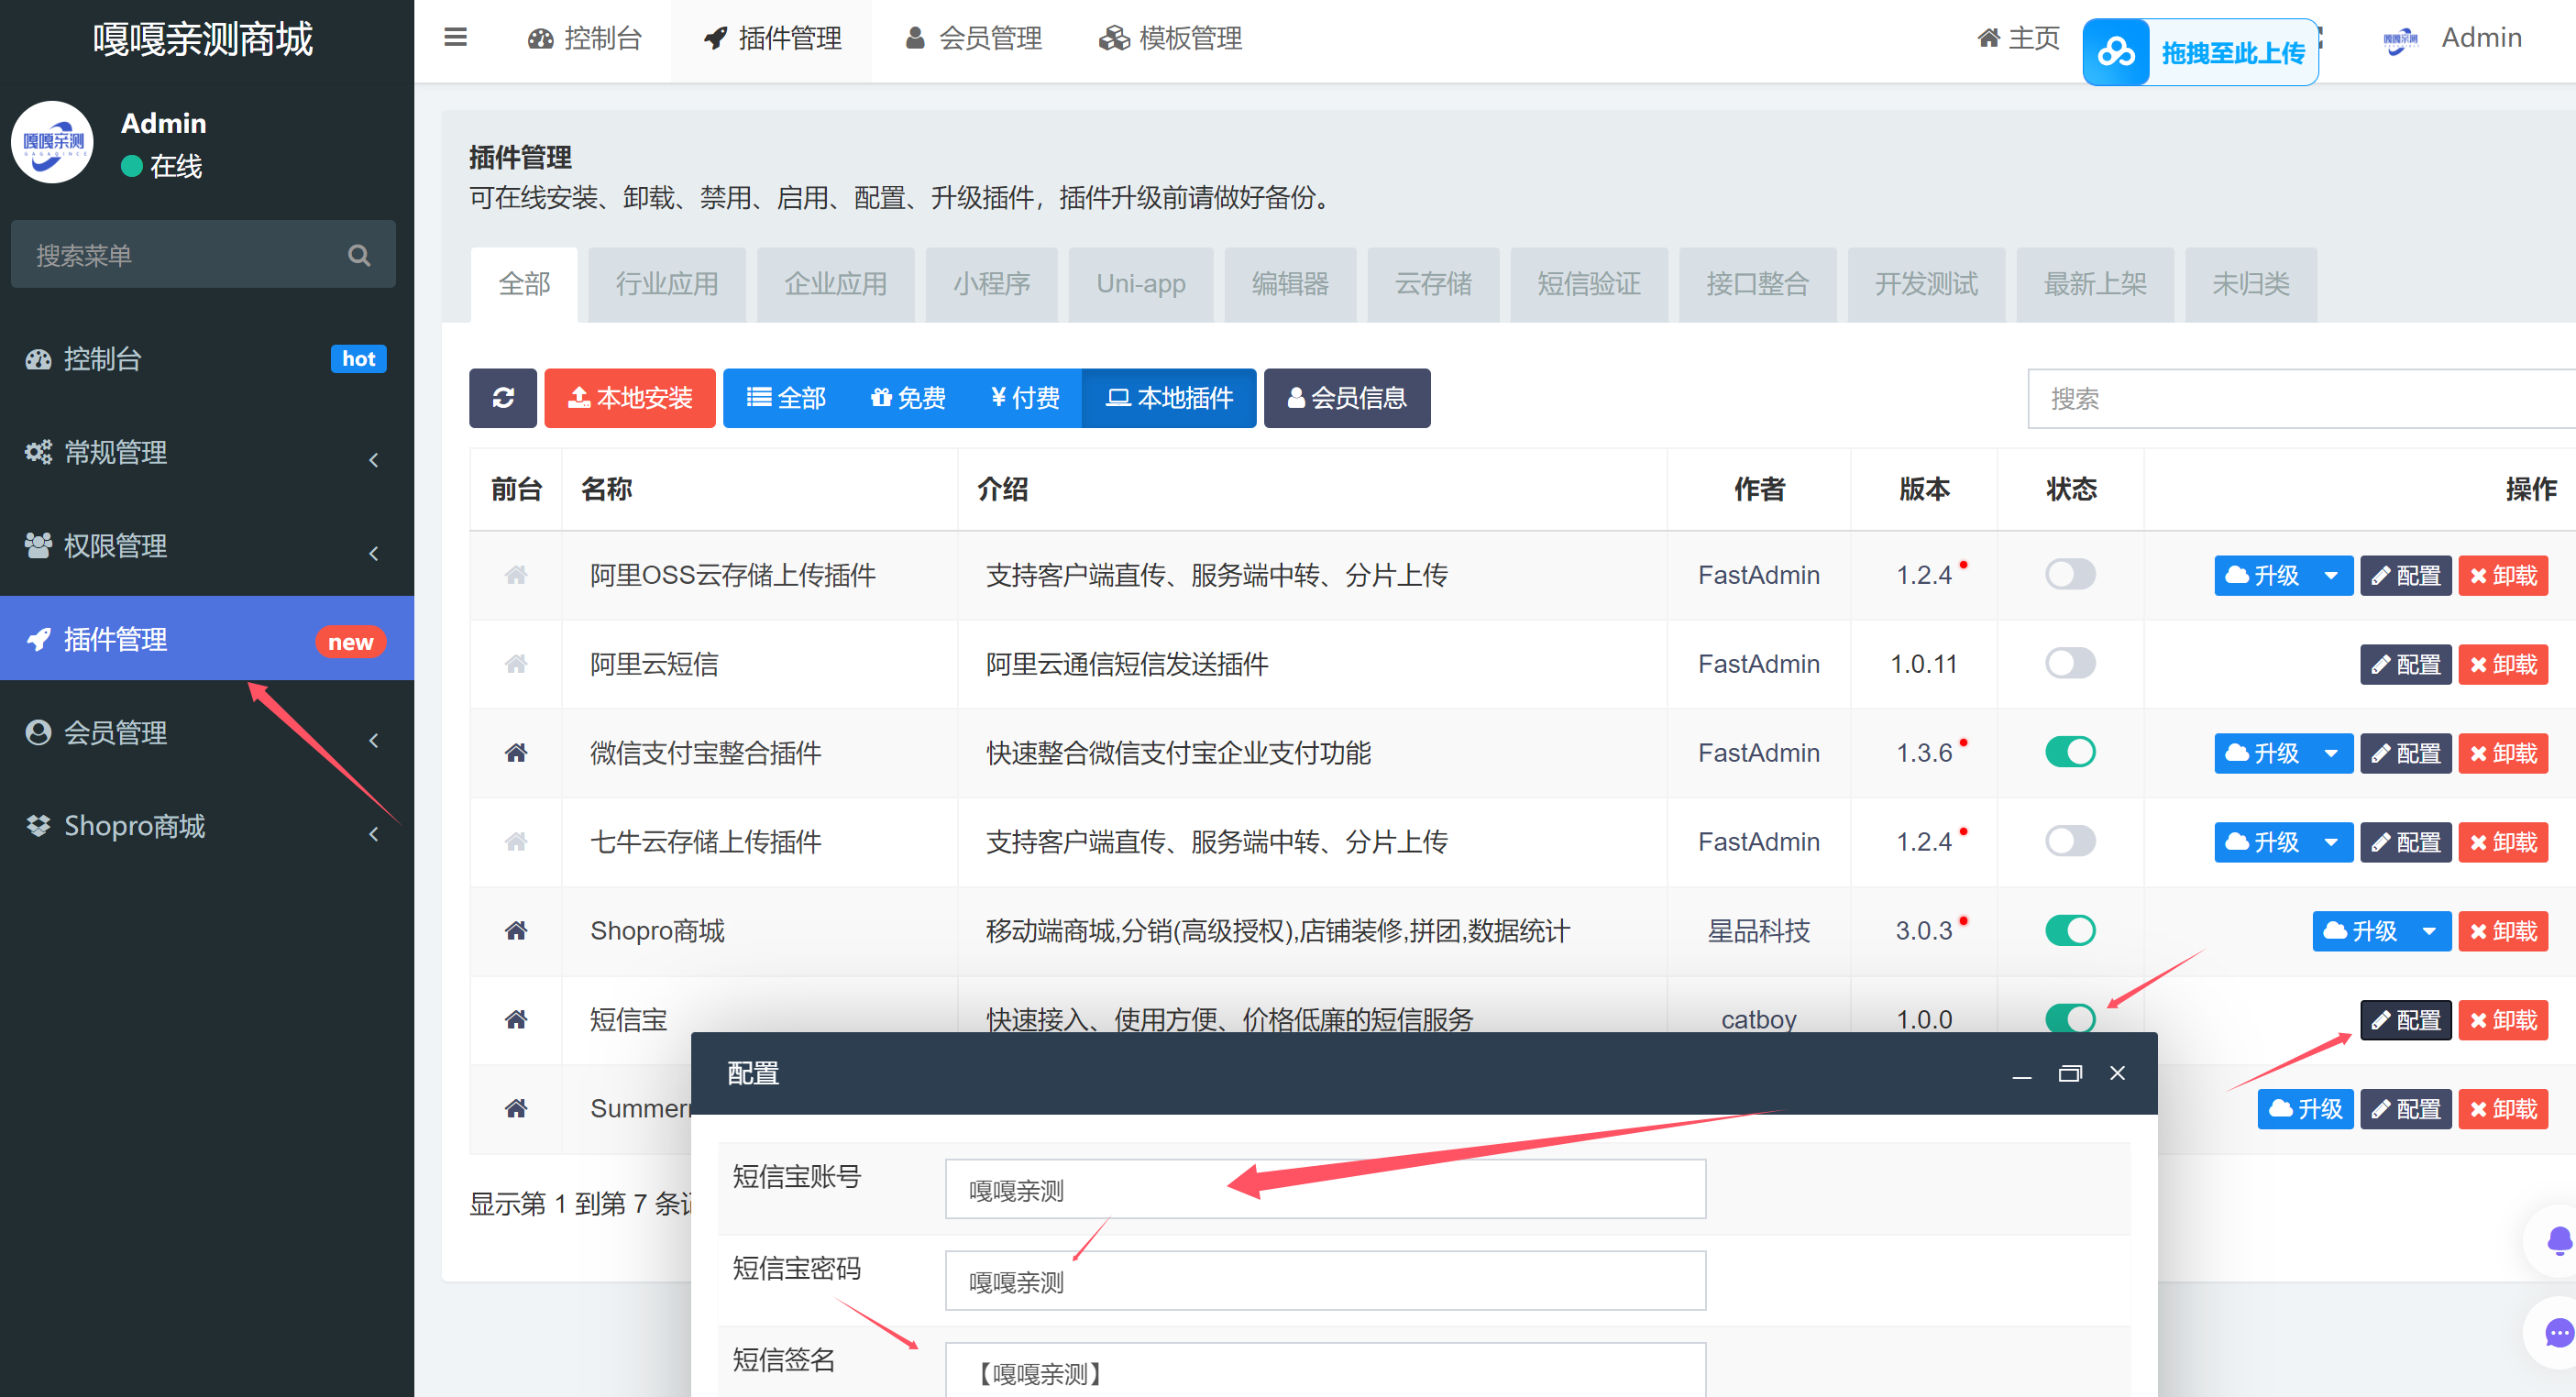The height and width of the screenshot is (1397, 2576).
Task: Click 卸载 button for 阿里云短信
Action: [2502, 664]
